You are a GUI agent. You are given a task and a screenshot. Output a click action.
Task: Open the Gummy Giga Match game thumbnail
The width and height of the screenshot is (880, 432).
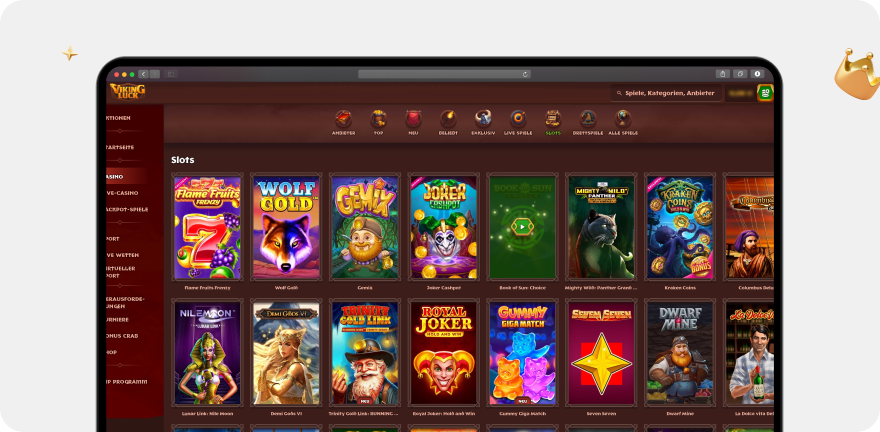click(x=522, y=353)
